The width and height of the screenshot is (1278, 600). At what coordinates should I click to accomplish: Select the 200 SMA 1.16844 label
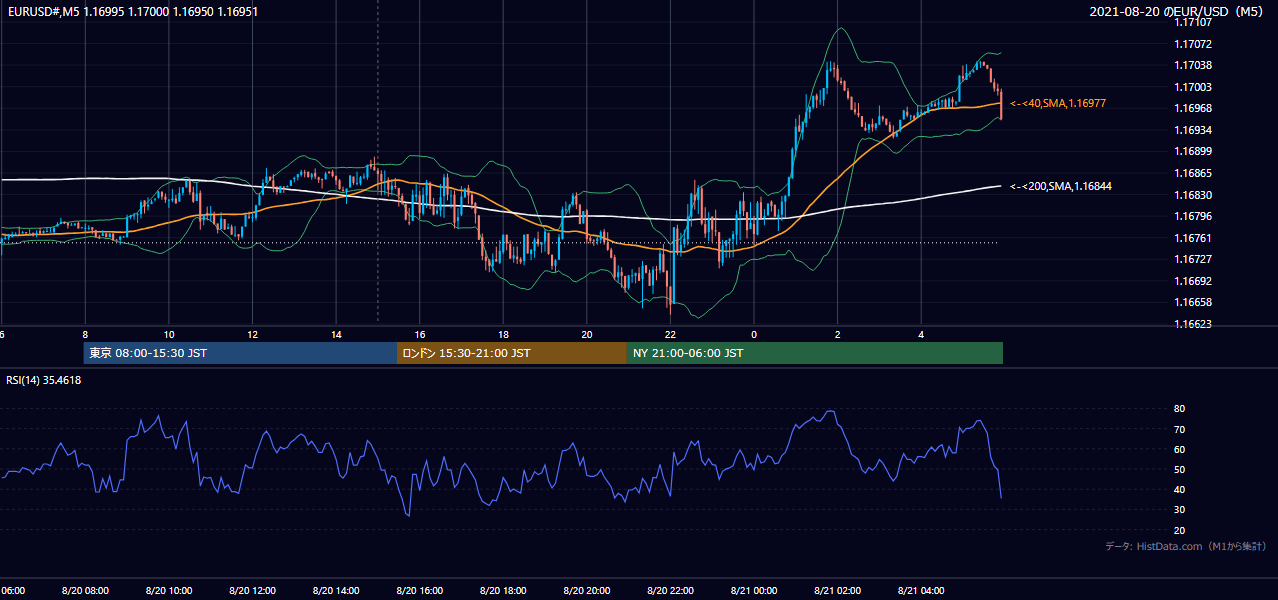click(x=1061, y=186)
